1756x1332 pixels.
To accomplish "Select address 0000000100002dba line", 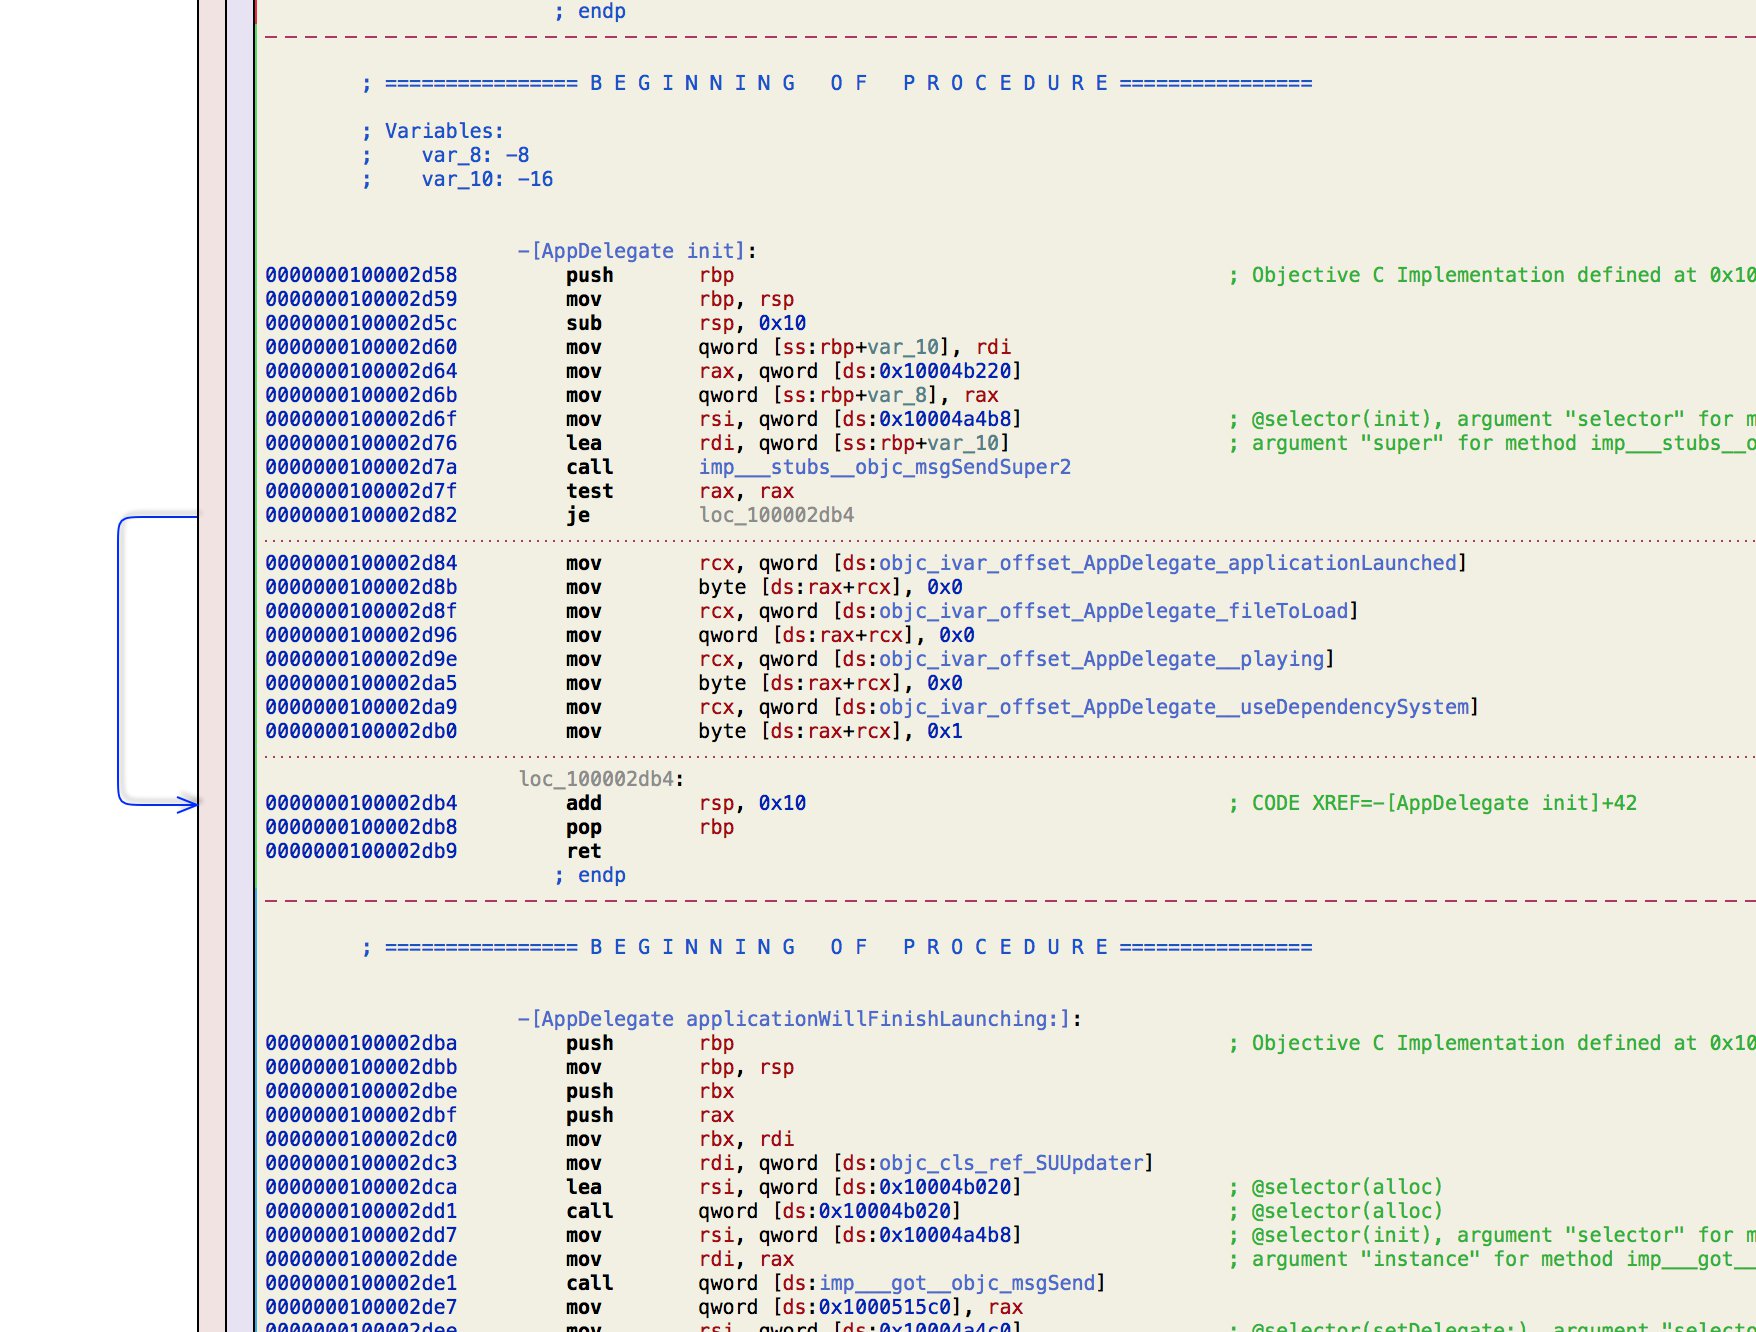I will 361,1043.
